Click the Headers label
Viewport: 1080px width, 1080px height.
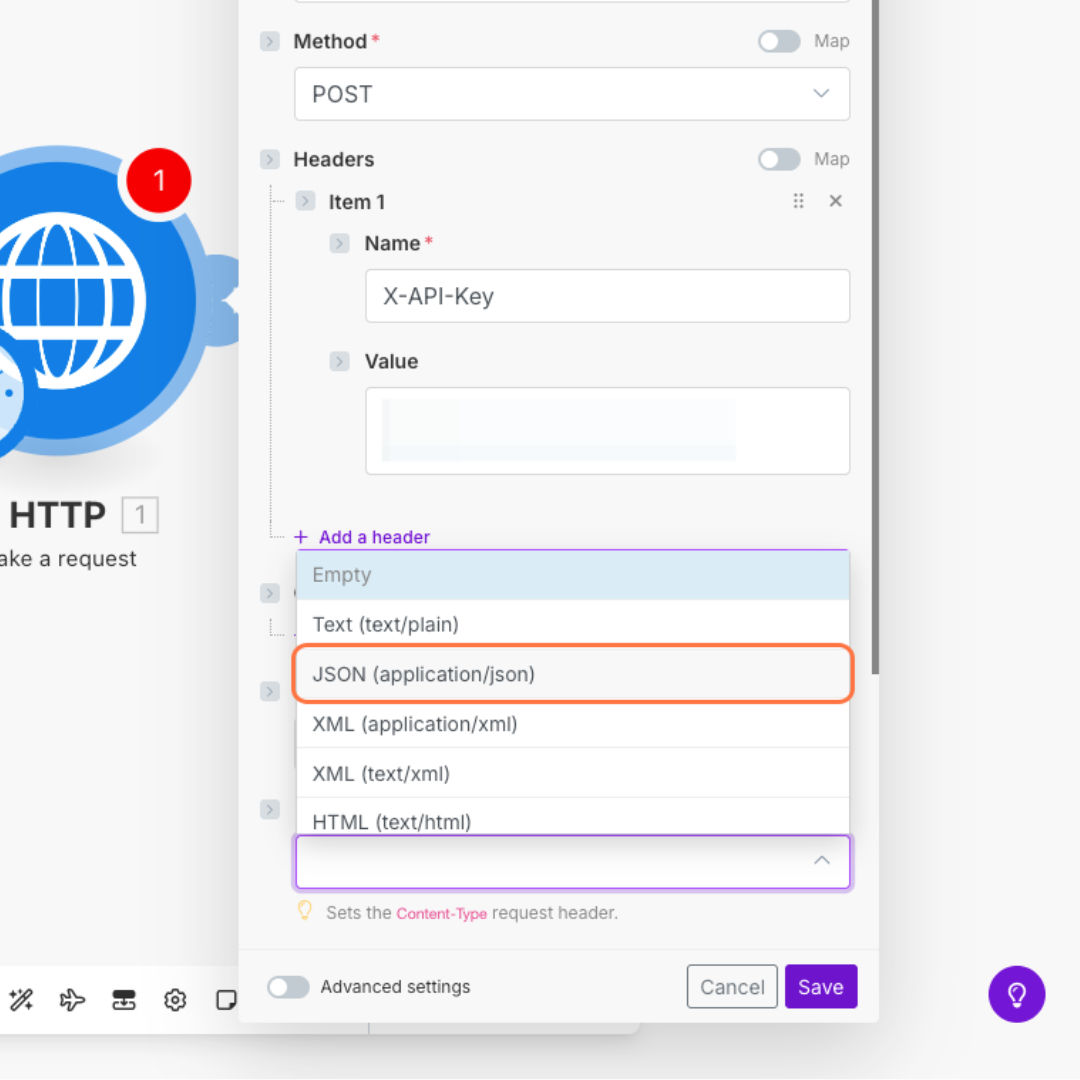334,160
